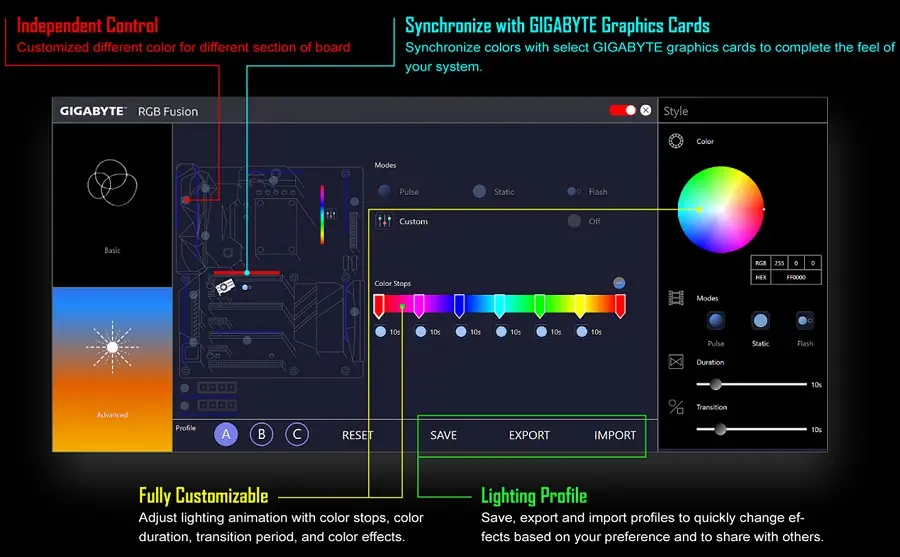This screenshot has width=900, height=557.
Task: Select the cyan color stop marker
Action: [x=499, y=305]
